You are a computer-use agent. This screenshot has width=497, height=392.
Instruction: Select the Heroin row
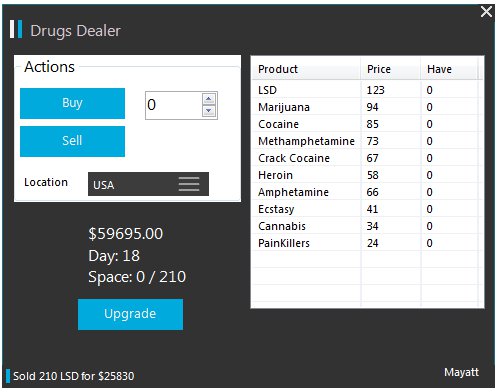[367, 175]
